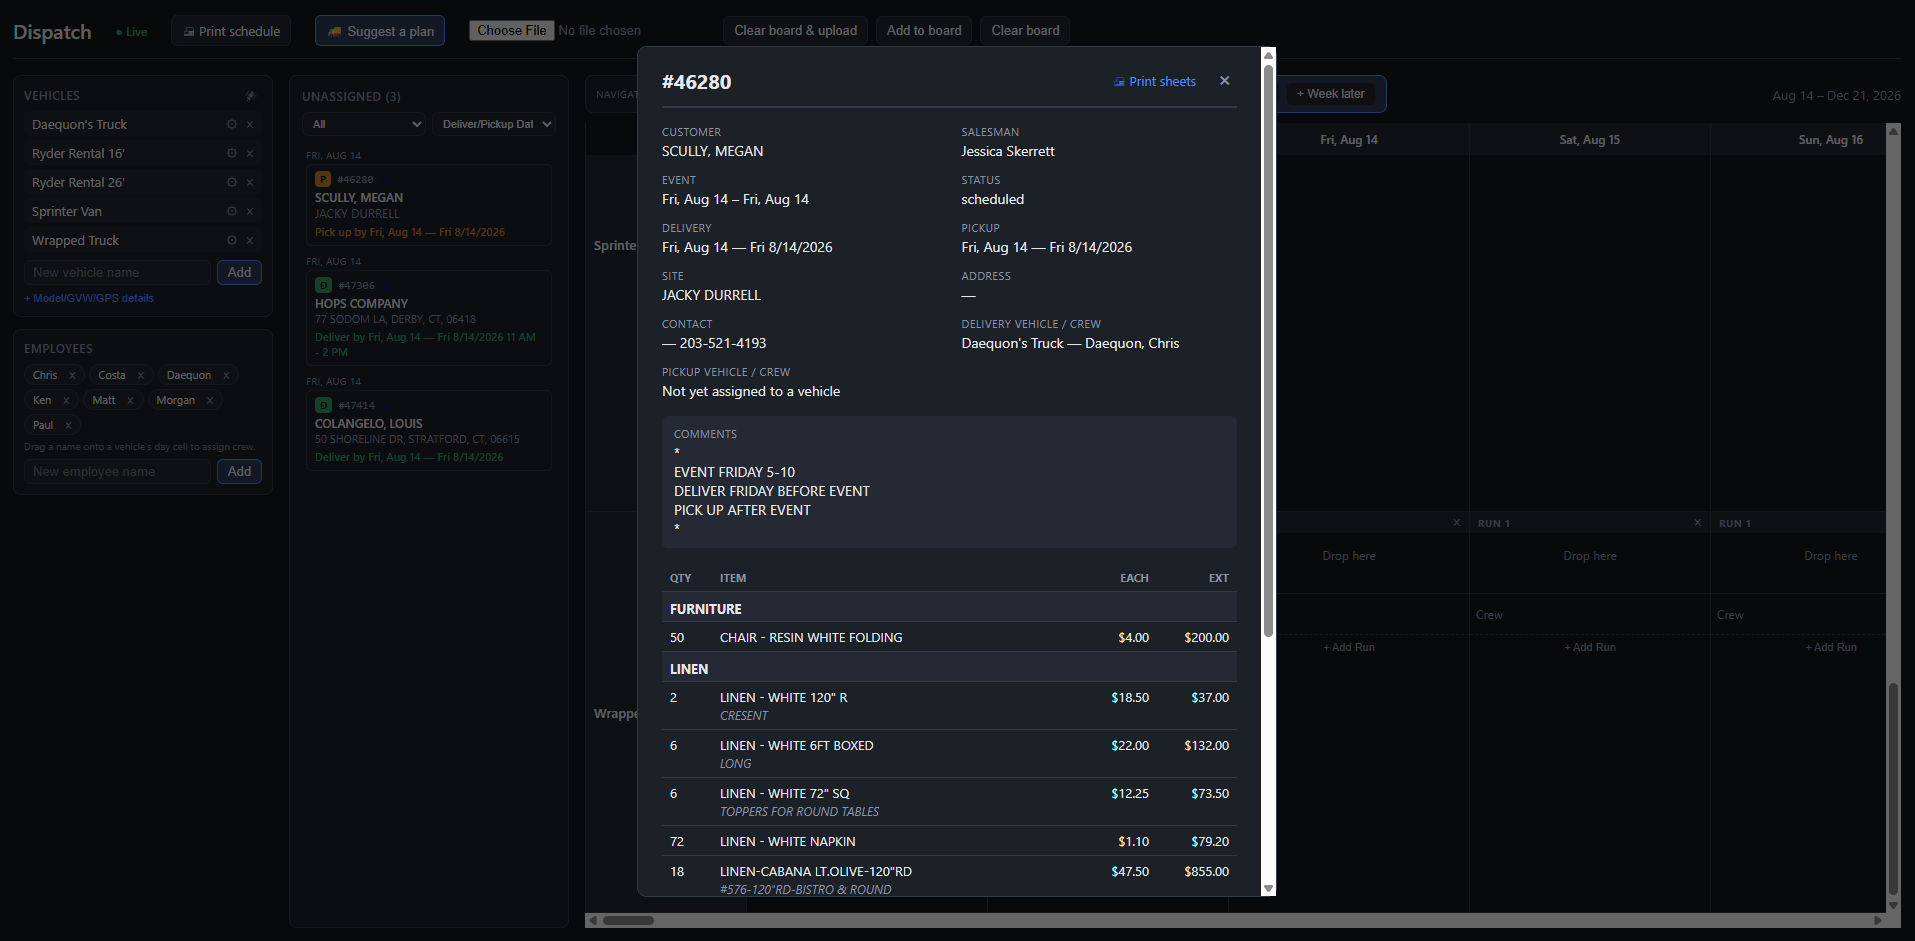Remove employee Costa chip
1915x941 pixels.
coord(141,376)
